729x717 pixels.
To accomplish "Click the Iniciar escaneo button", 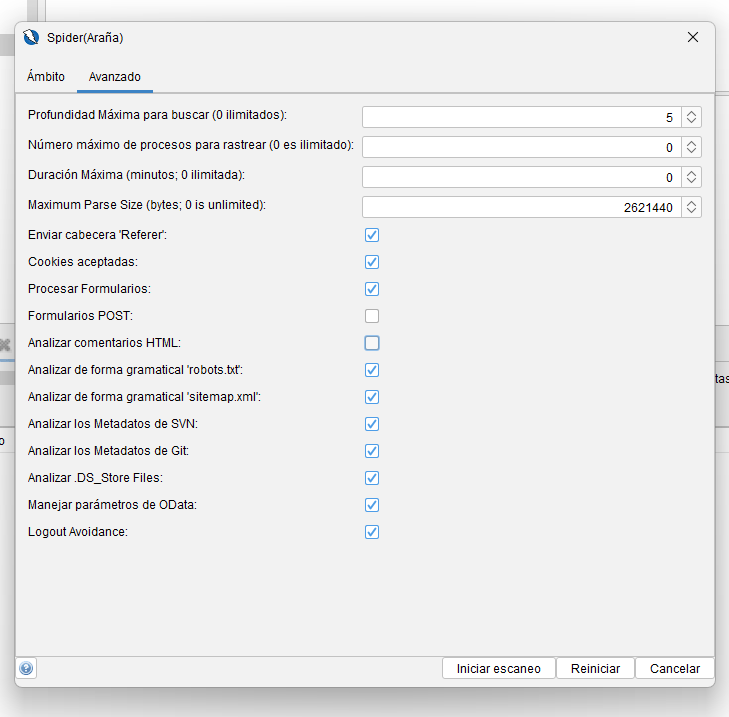I will [x=498, y=669].
